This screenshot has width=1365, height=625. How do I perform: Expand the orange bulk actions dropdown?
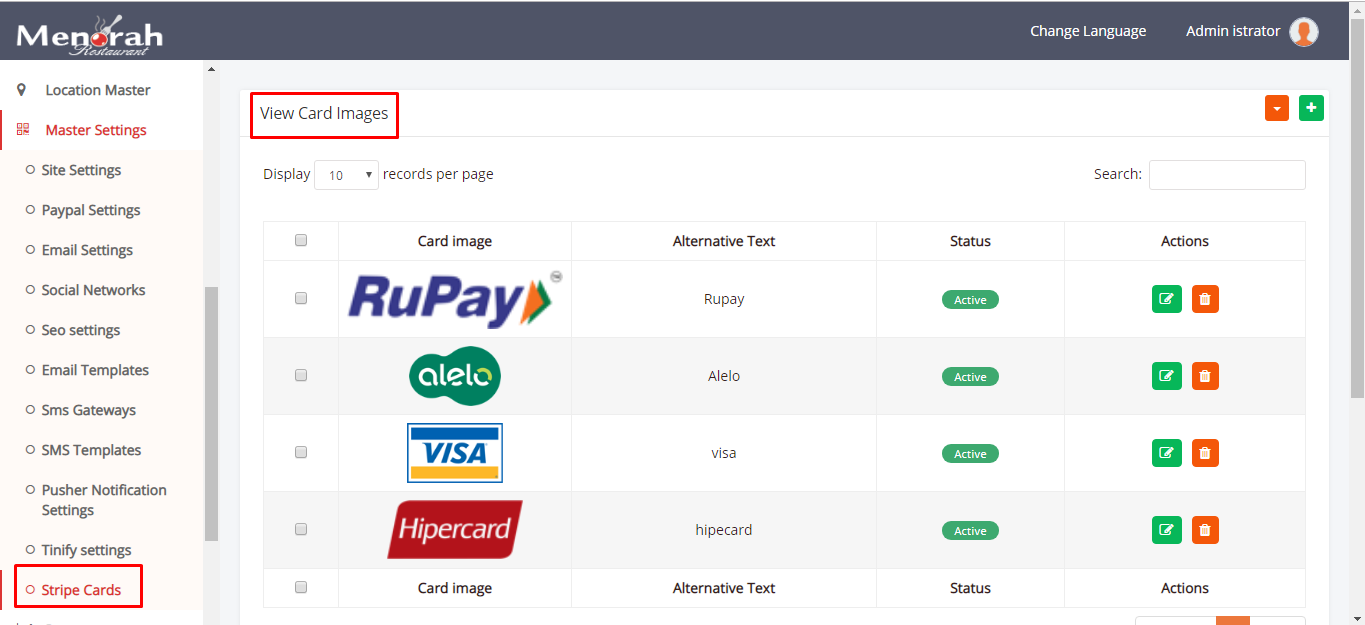pyautogui.click(x=1276, y=108)
